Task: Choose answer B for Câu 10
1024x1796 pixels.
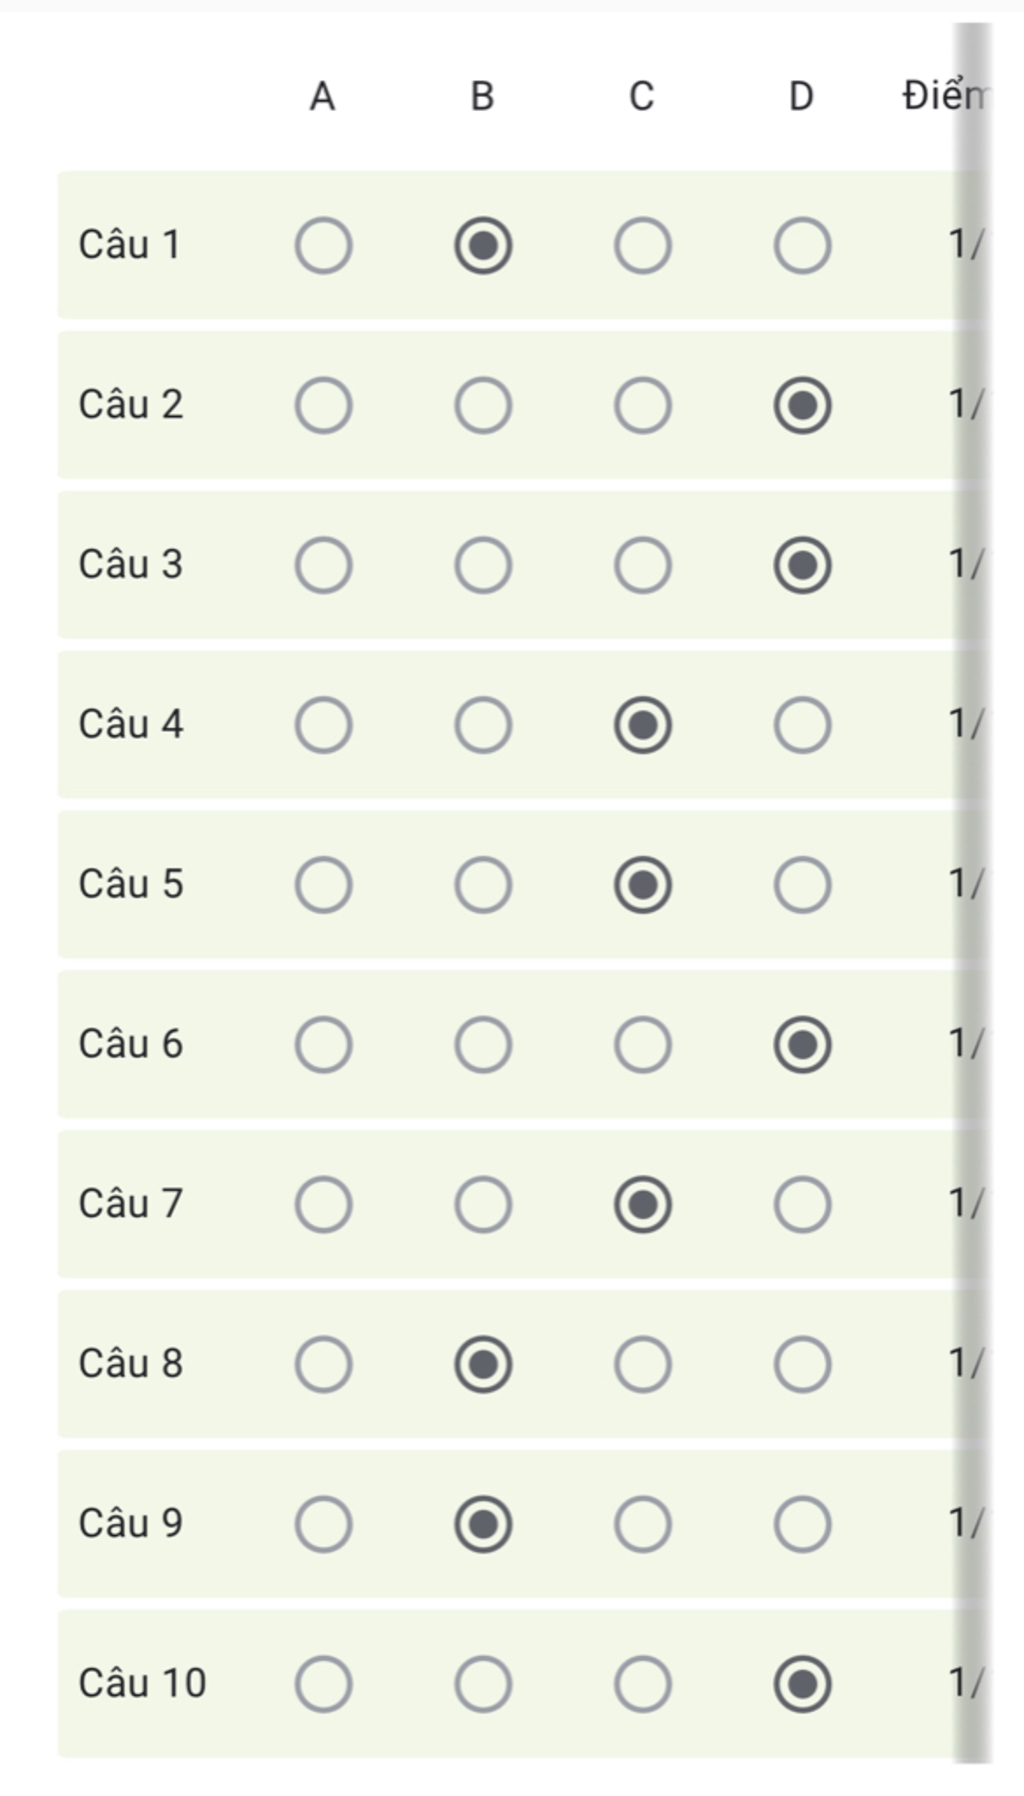Action: [483, 1684]
